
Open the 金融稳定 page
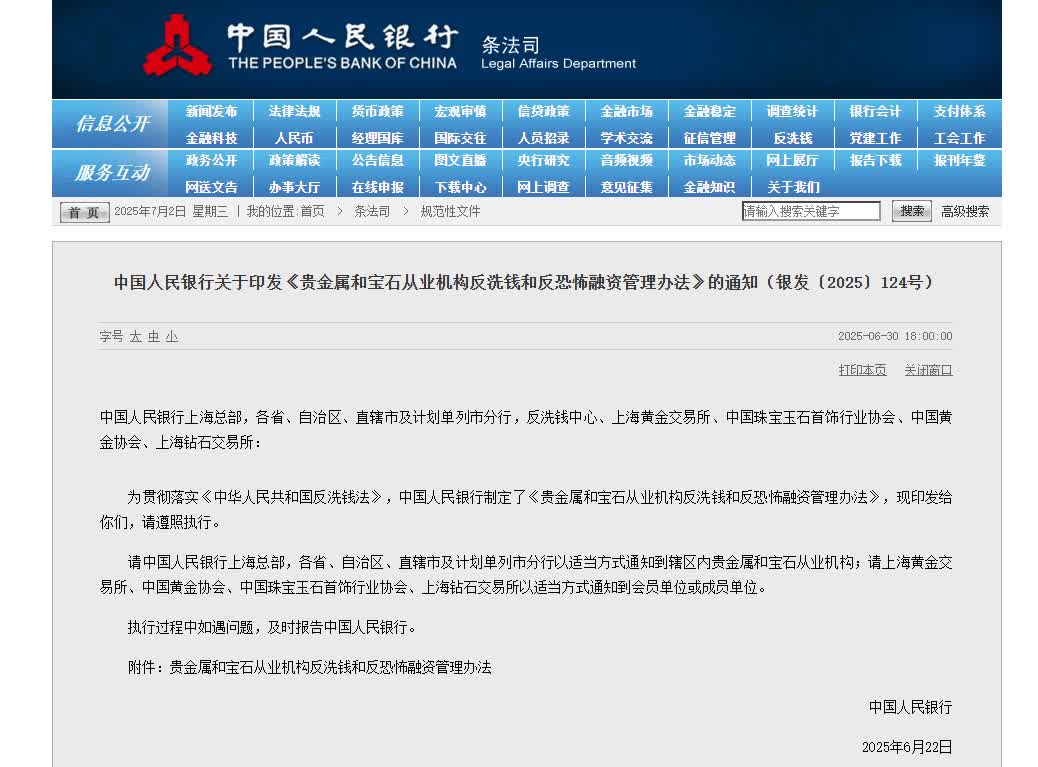point(710,111)
